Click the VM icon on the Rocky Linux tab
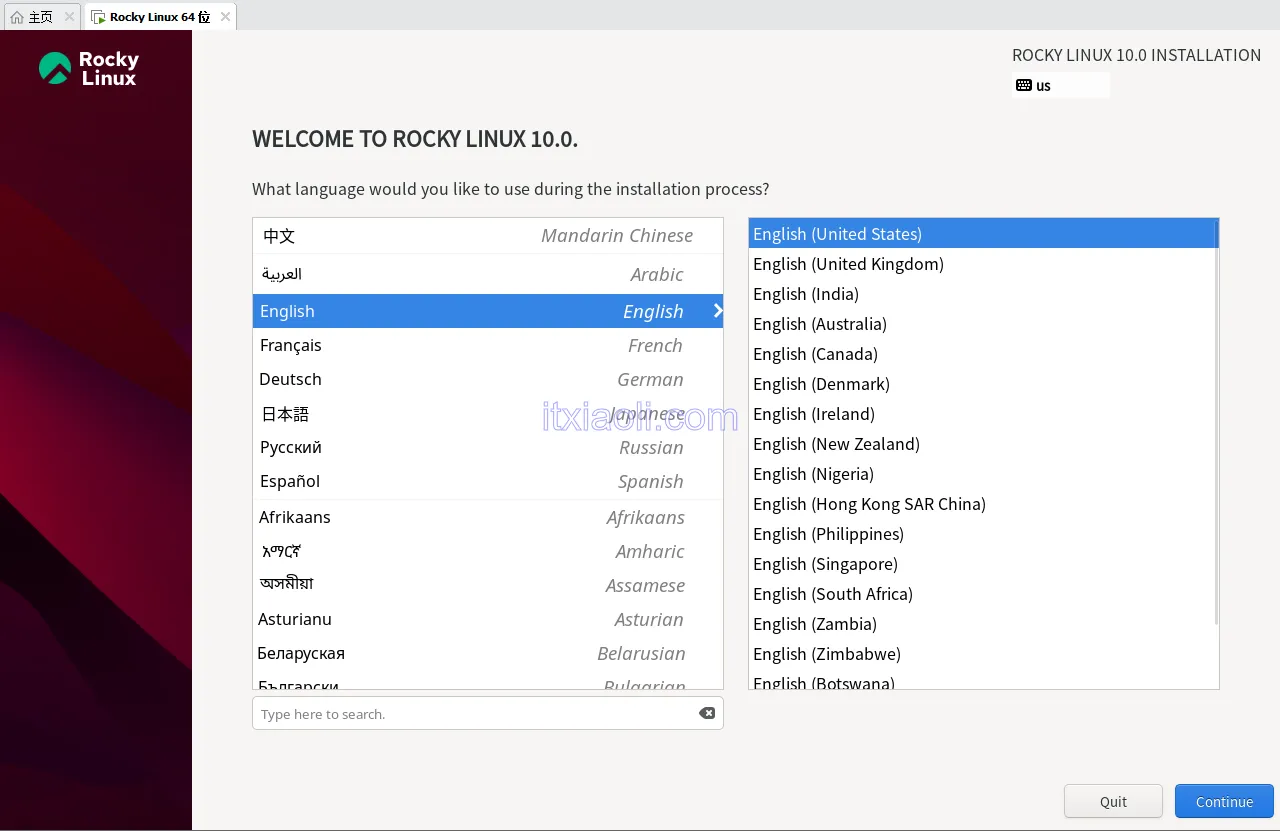 (98, 17)
